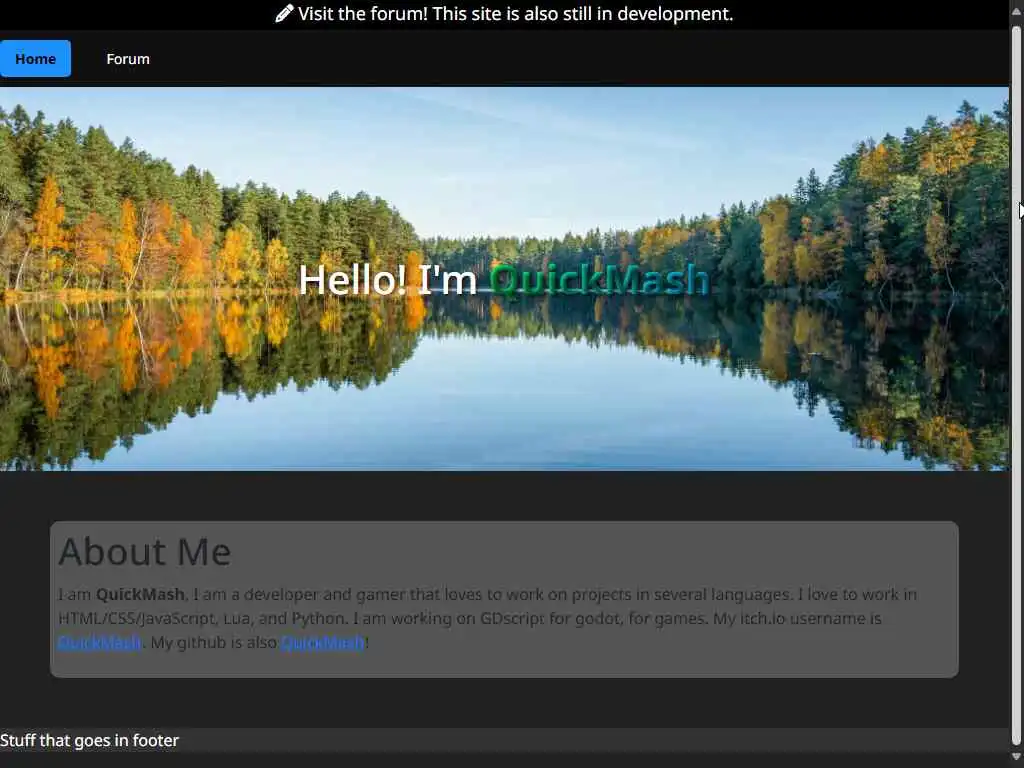The width and height of the screenshot is (1024, 768).
Task: Click the green QuickMash name in the hero
Action: point(600,280)
